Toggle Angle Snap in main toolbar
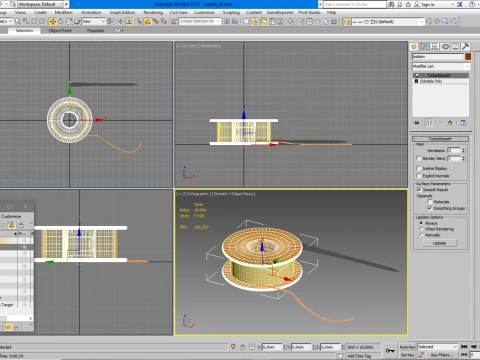Screen dimensions: 480x360 point(147,21)
